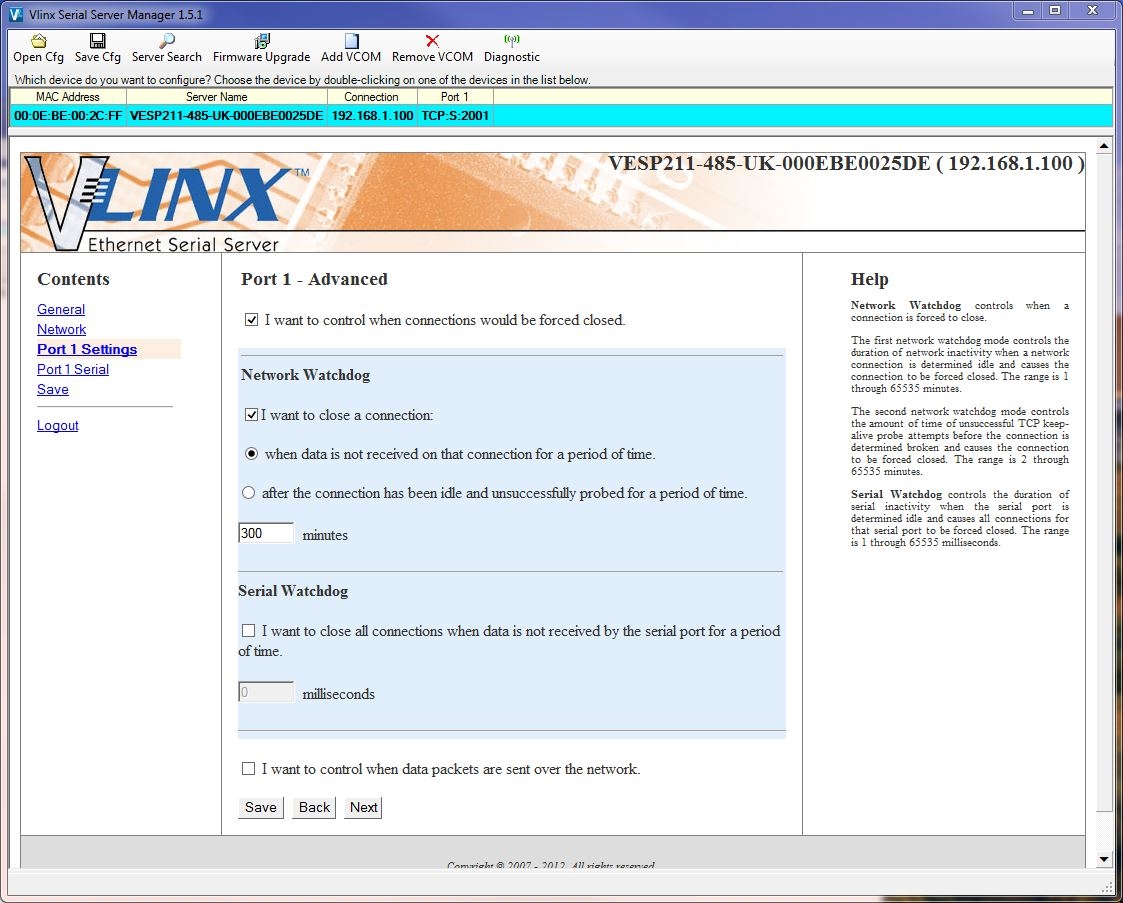The width and height of the screenshot is (1123, 903).
Task: Click the Open Cfg folder icon
Action: pyautogui.click(x=38, y=42)
